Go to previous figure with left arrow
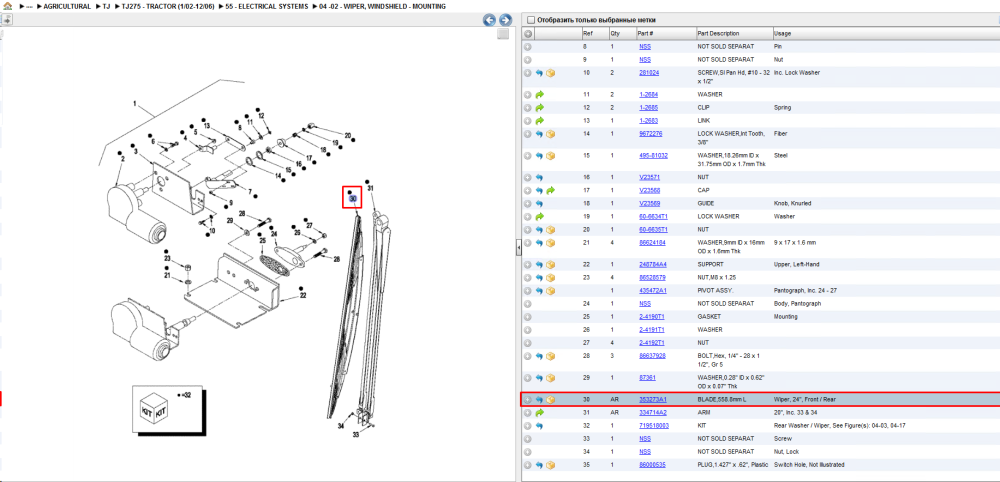This screenshot has width=1000, height=482. point(490,20)
